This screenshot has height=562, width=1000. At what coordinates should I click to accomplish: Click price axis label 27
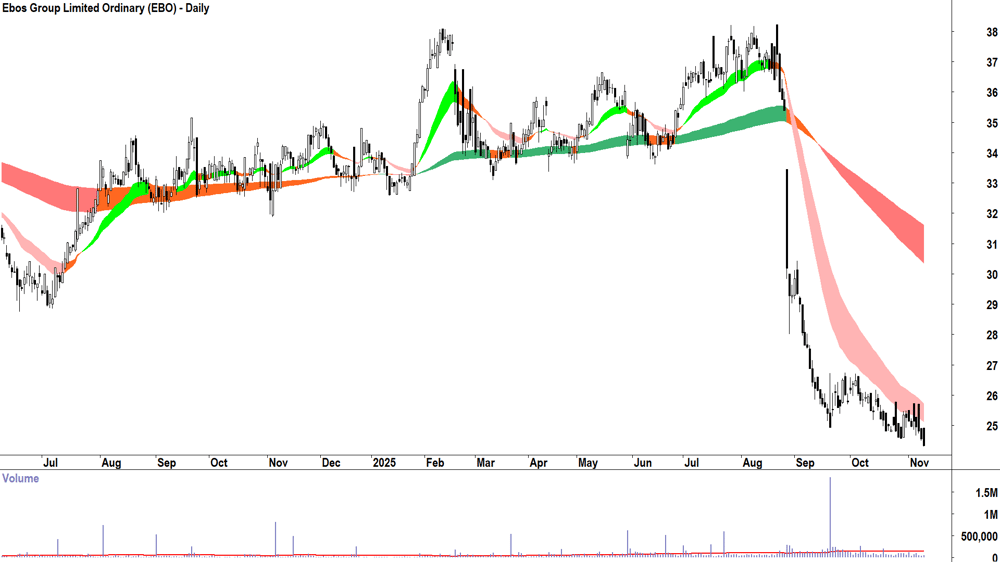coord(992,366)
